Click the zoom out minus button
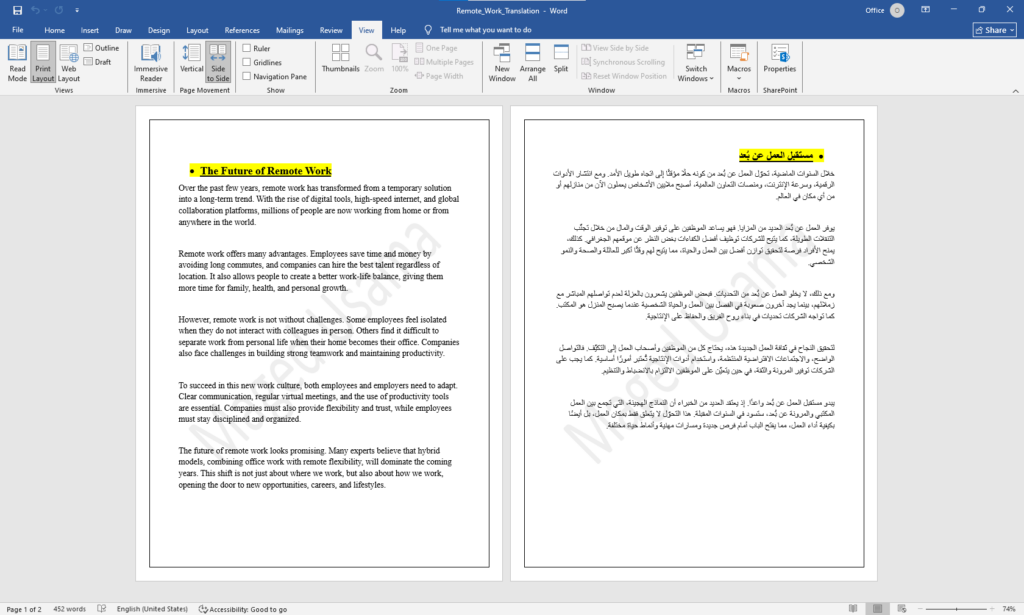The width and height of the screenshot is (1024, 615). coord(920,609)
